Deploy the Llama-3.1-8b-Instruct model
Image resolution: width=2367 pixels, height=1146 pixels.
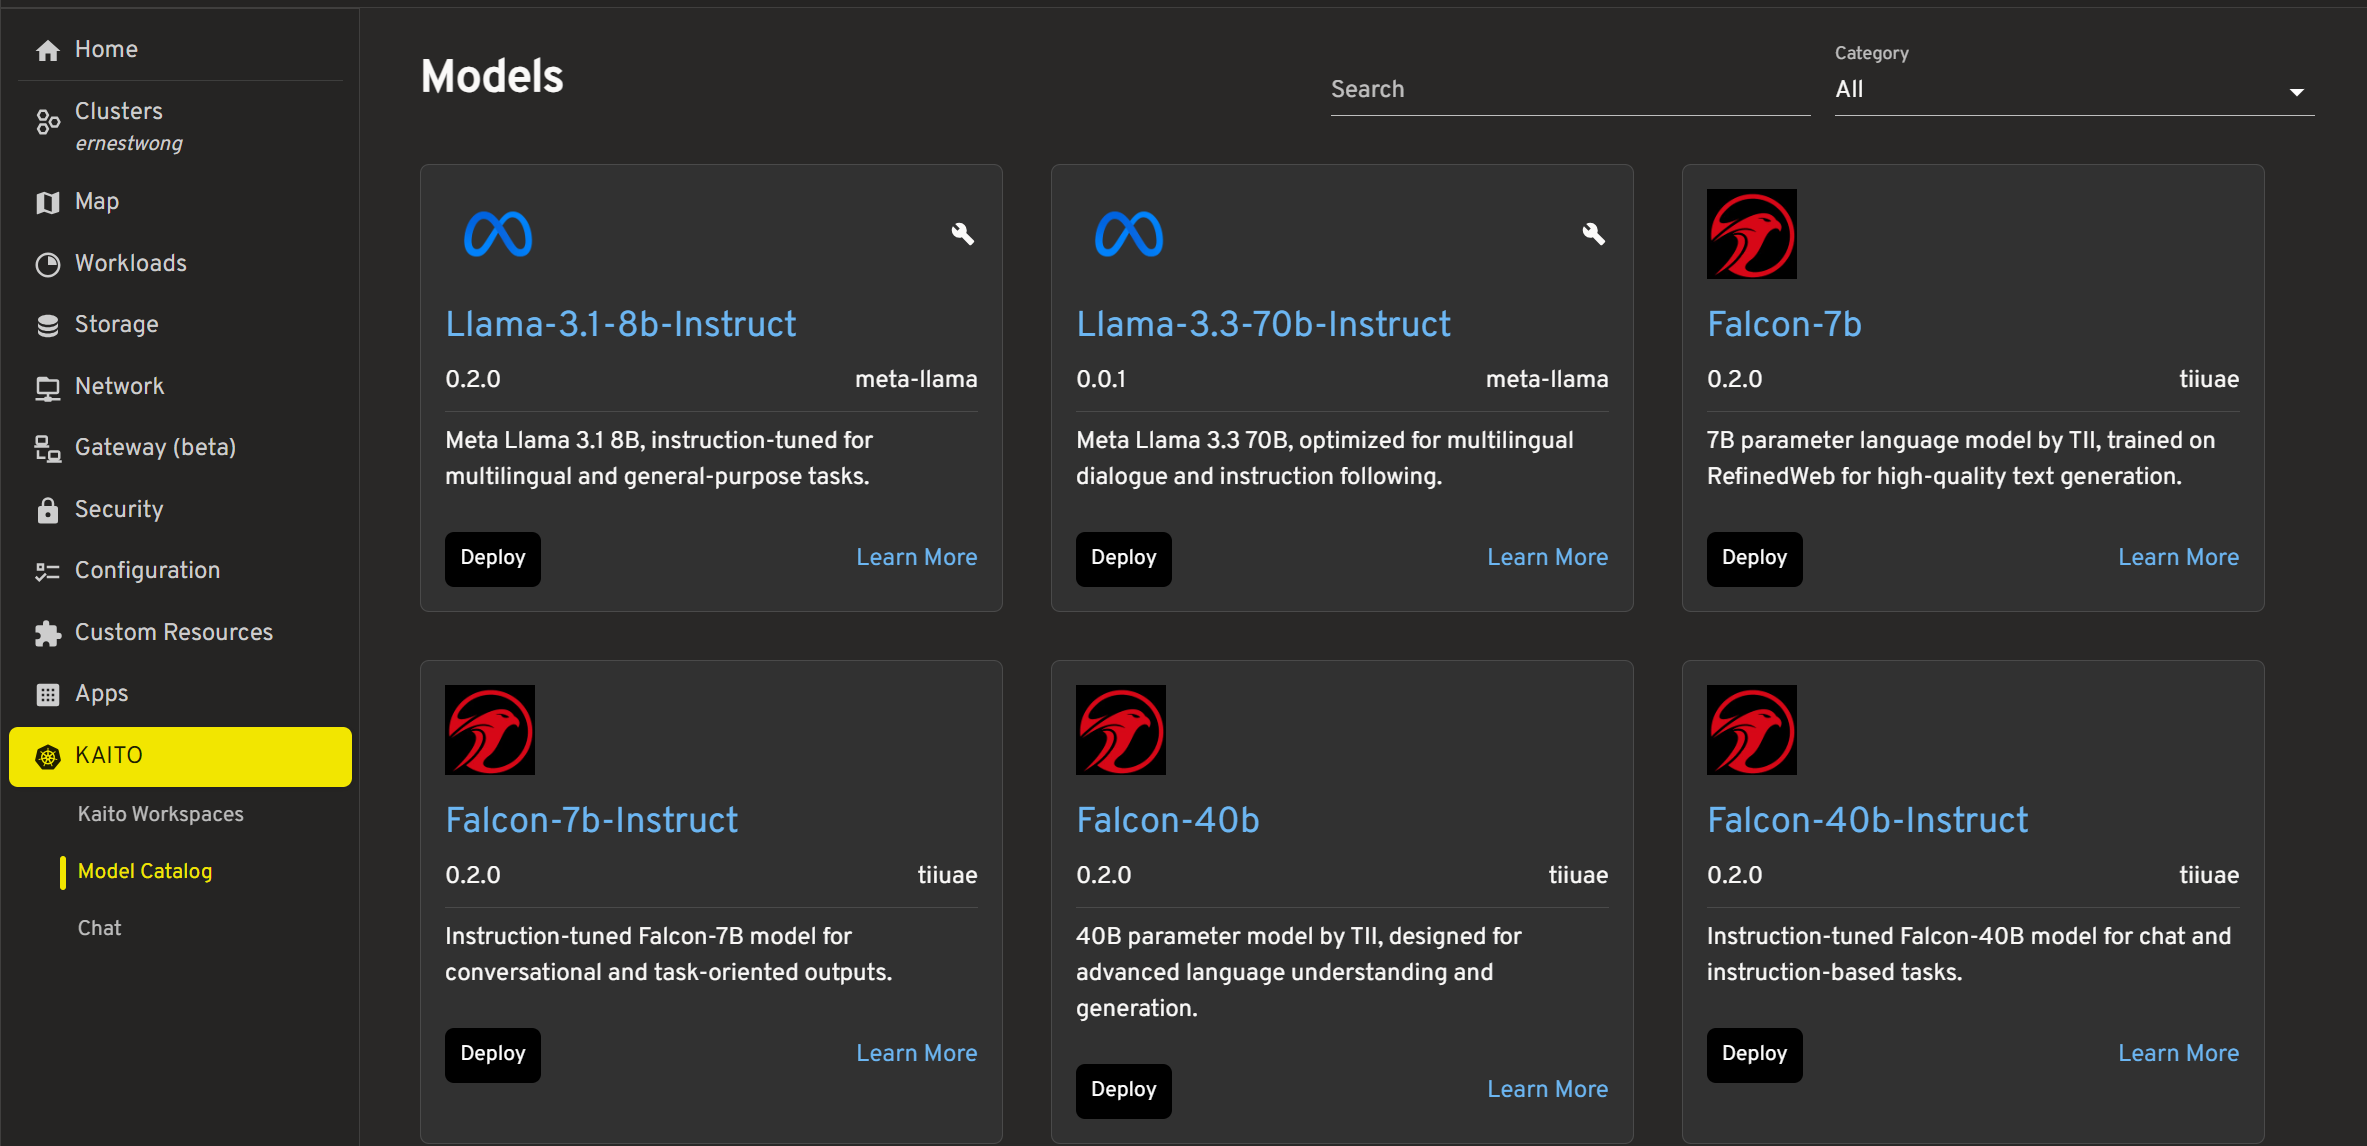pos(493,558)
